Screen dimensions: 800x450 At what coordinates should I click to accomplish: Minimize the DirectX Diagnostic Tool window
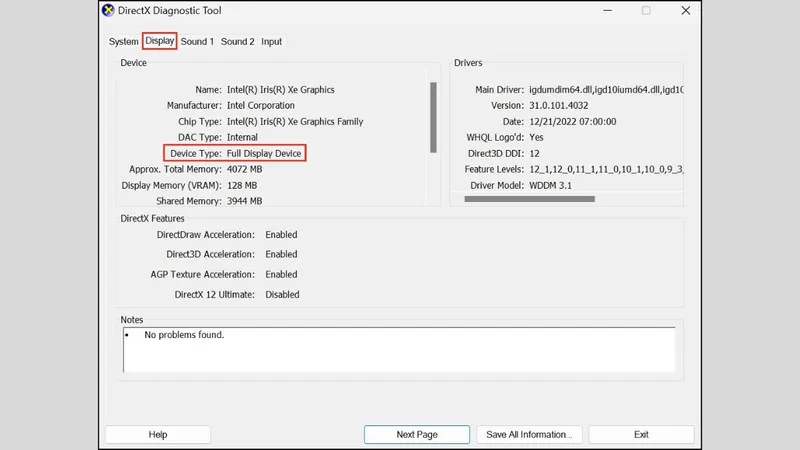[607, 10]
